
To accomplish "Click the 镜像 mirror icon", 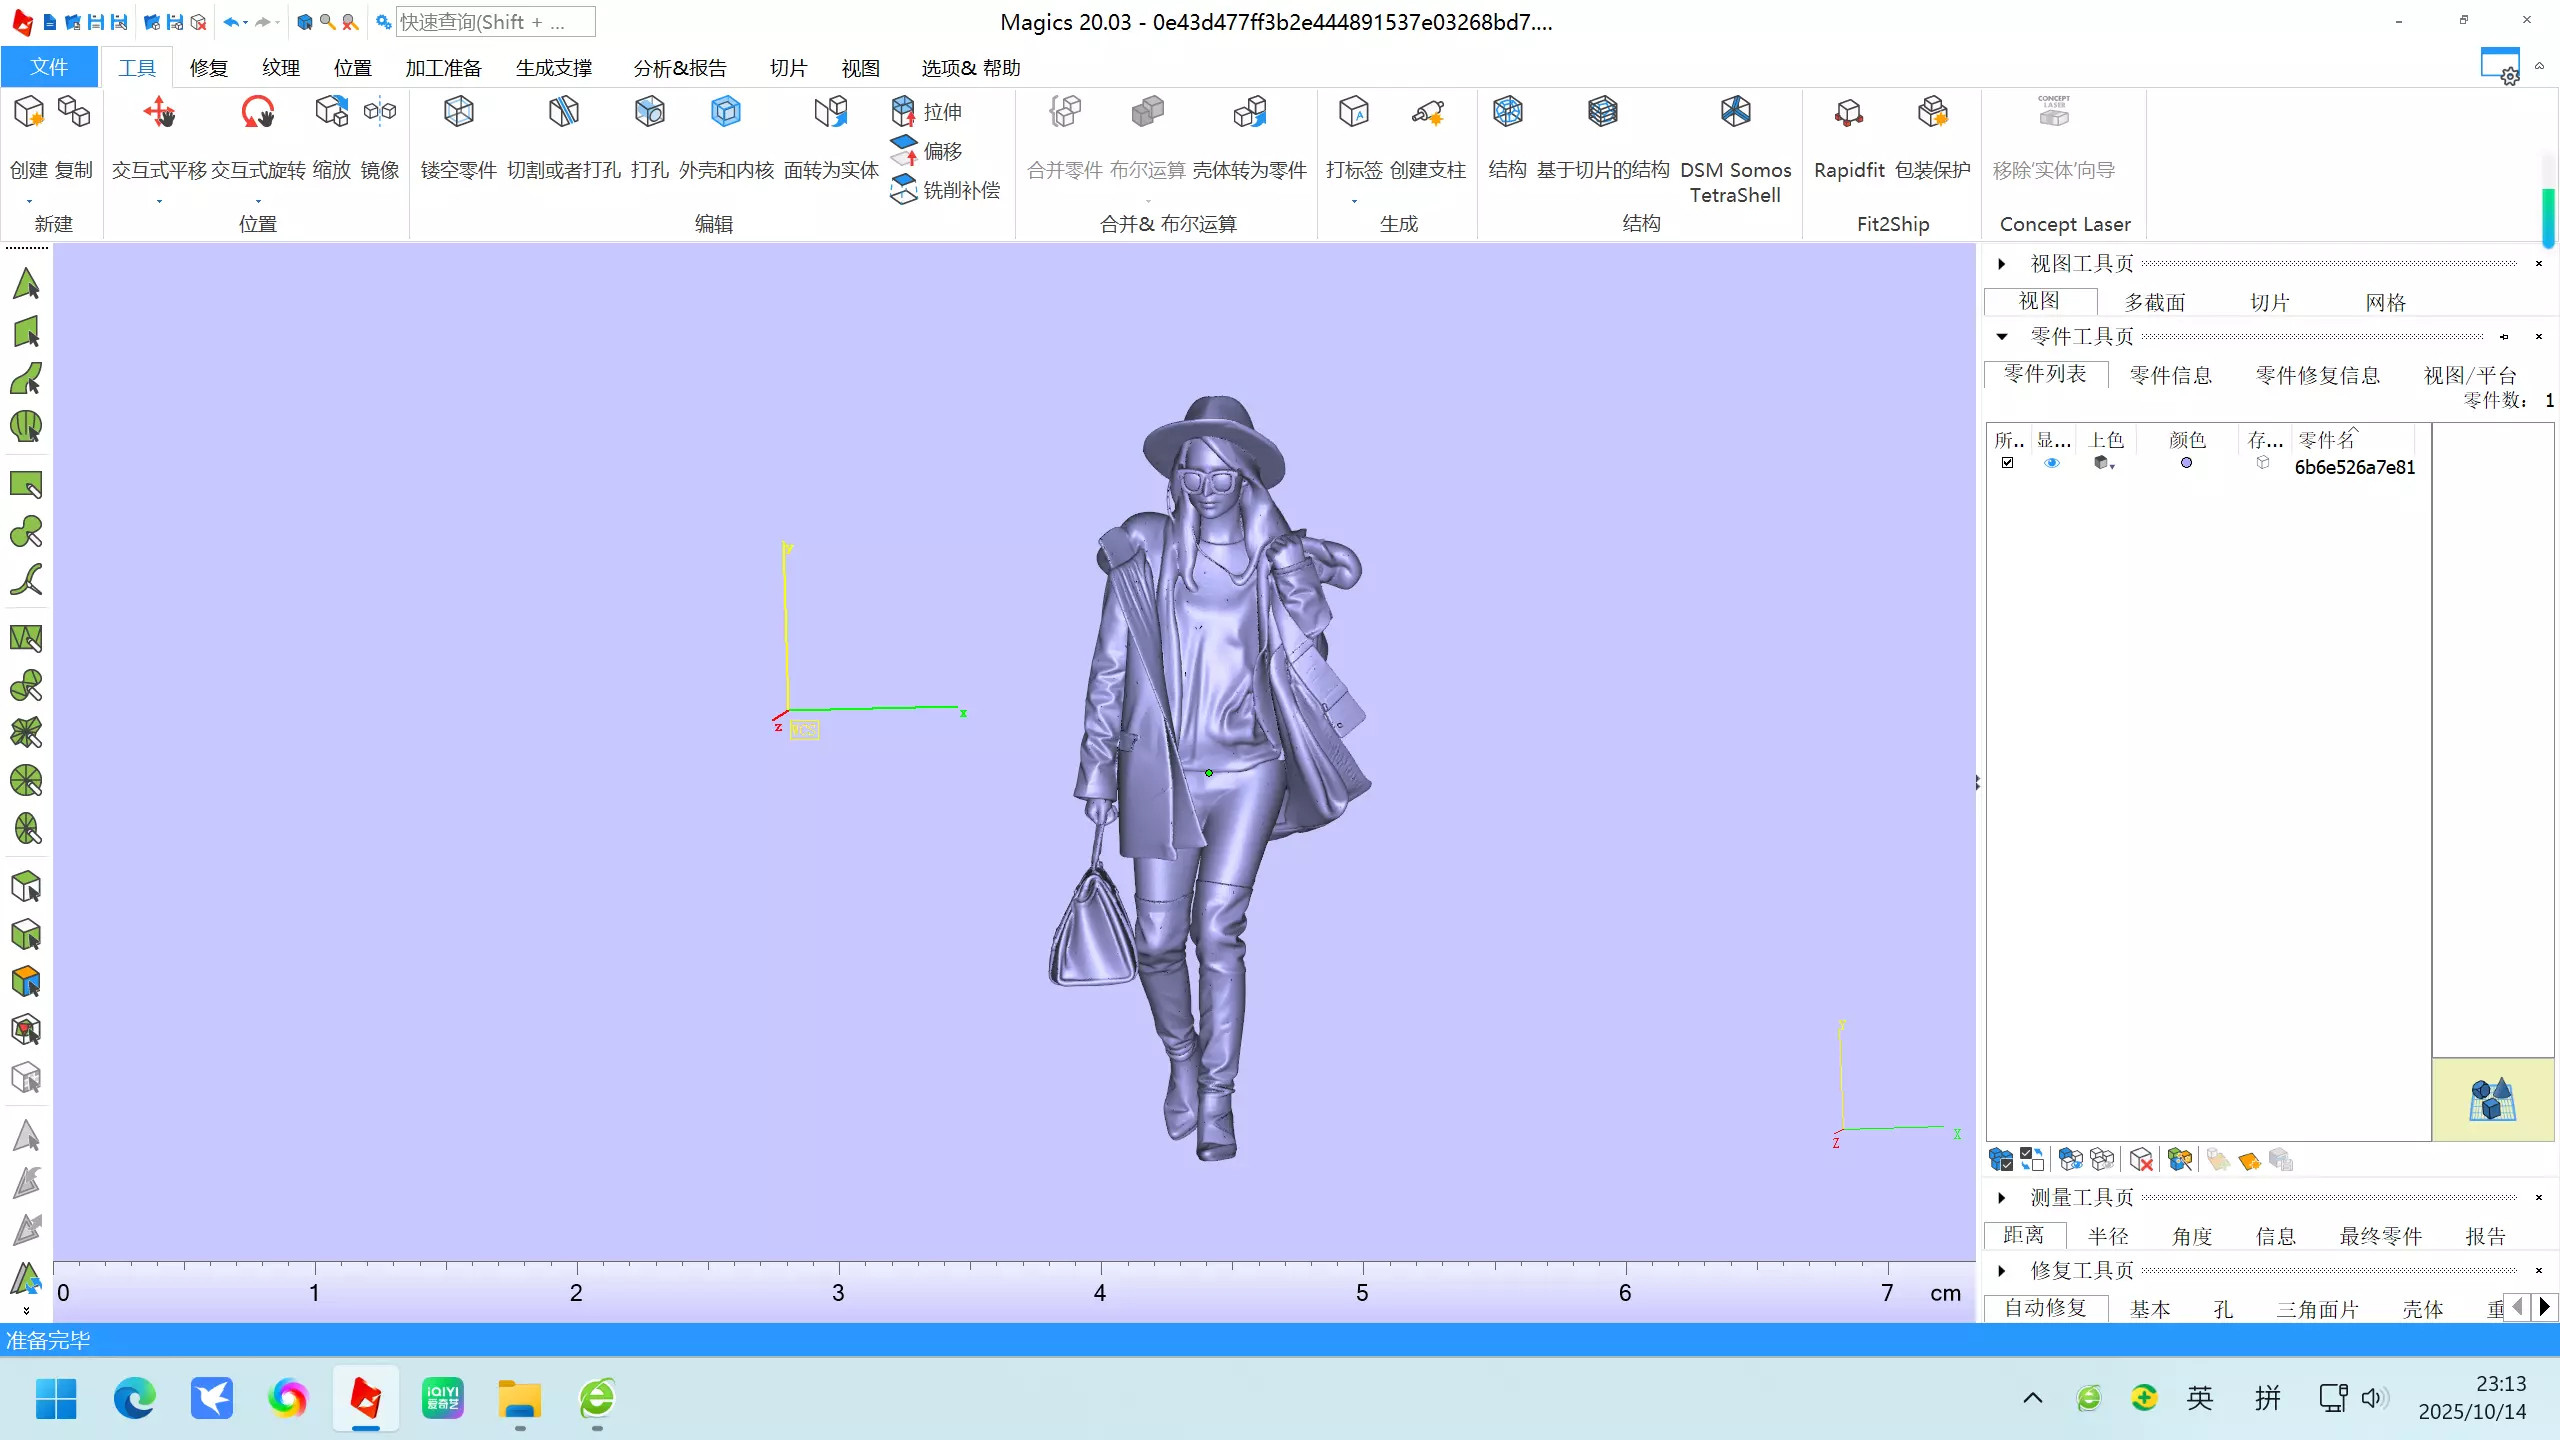I will (x=380, y=112).
